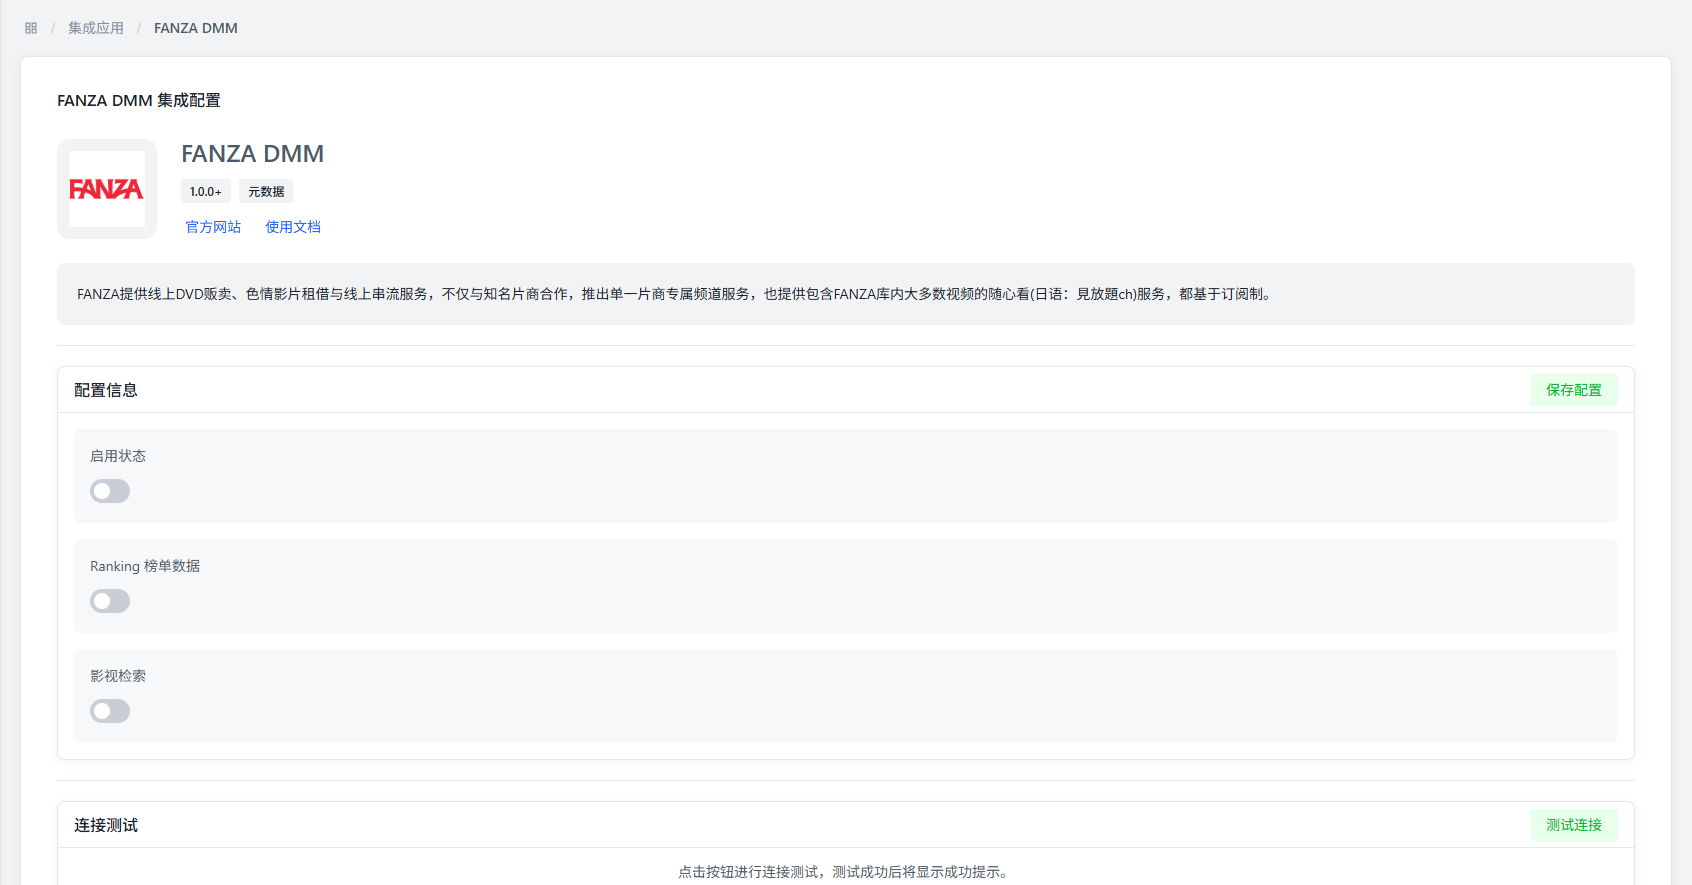
Task: Click the large FANZA DMM title
Action: click(253, 154)
